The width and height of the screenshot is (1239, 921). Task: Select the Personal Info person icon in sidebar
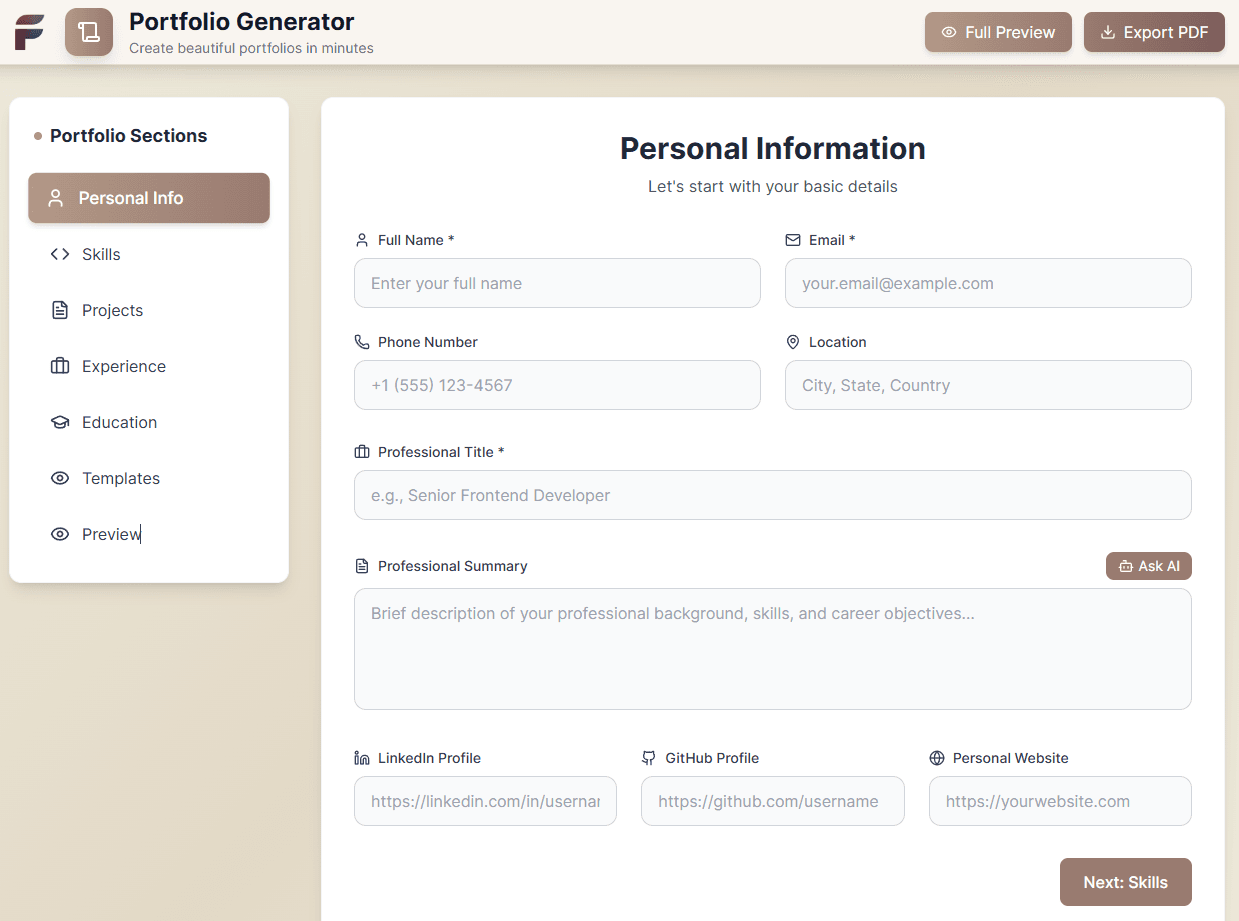pyautogui.click(x=57, y=198)
